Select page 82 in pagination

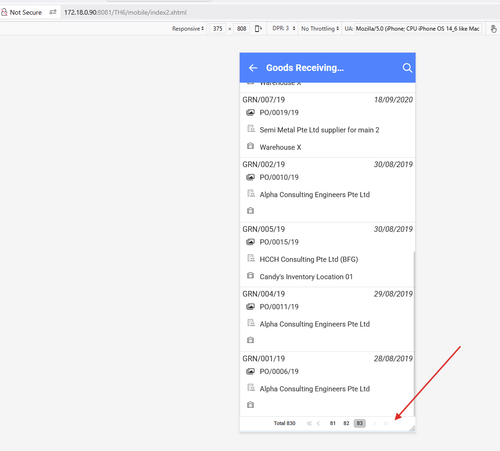tap(346, 423)
